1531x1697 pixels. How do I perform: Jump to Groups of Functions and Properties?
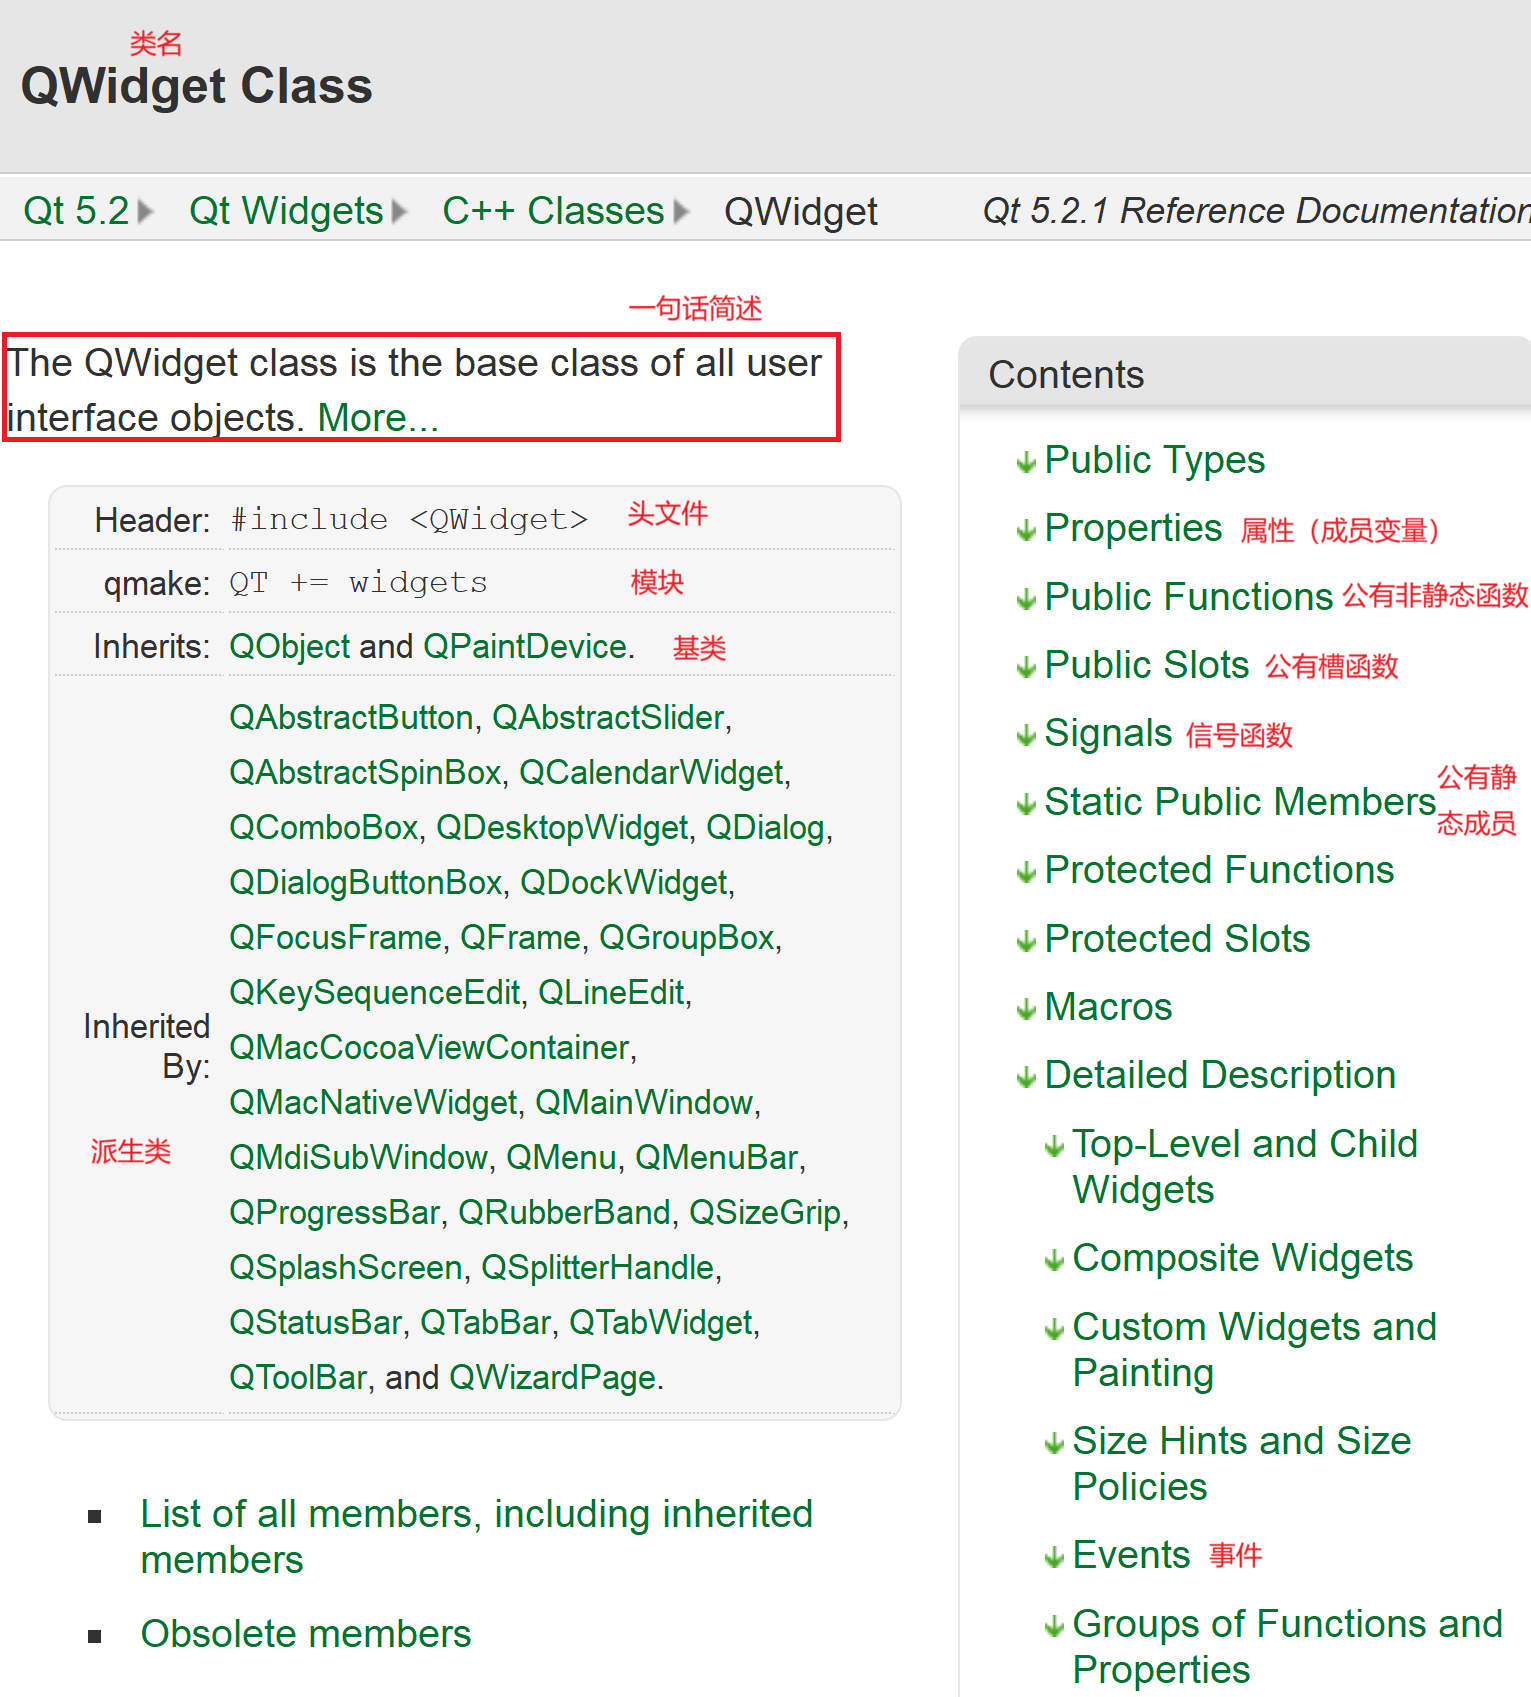(x=1286, y=1646)
